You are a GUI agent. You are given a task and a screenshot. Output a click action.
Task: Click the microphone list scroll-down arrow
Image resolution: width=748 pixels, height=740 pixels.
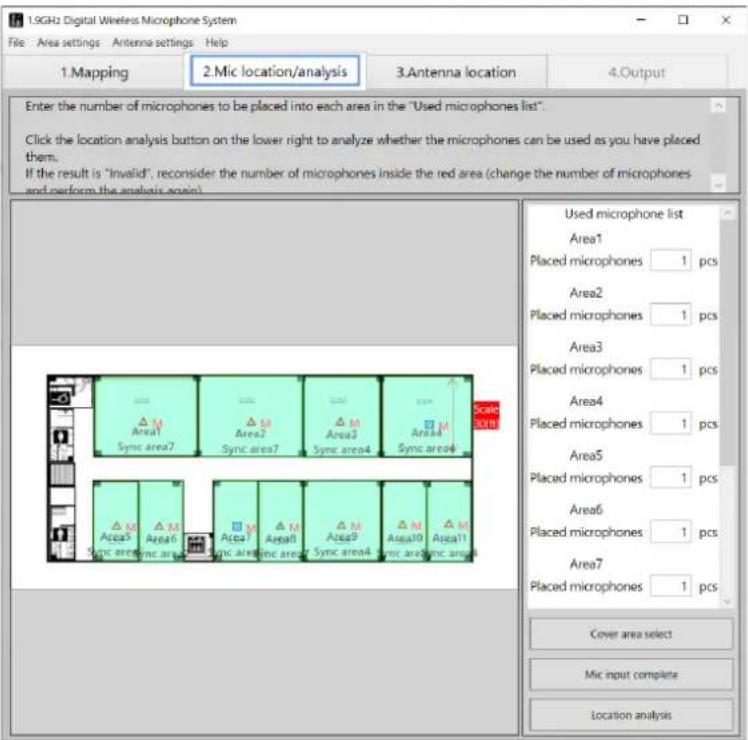click(x=727, y=602)
